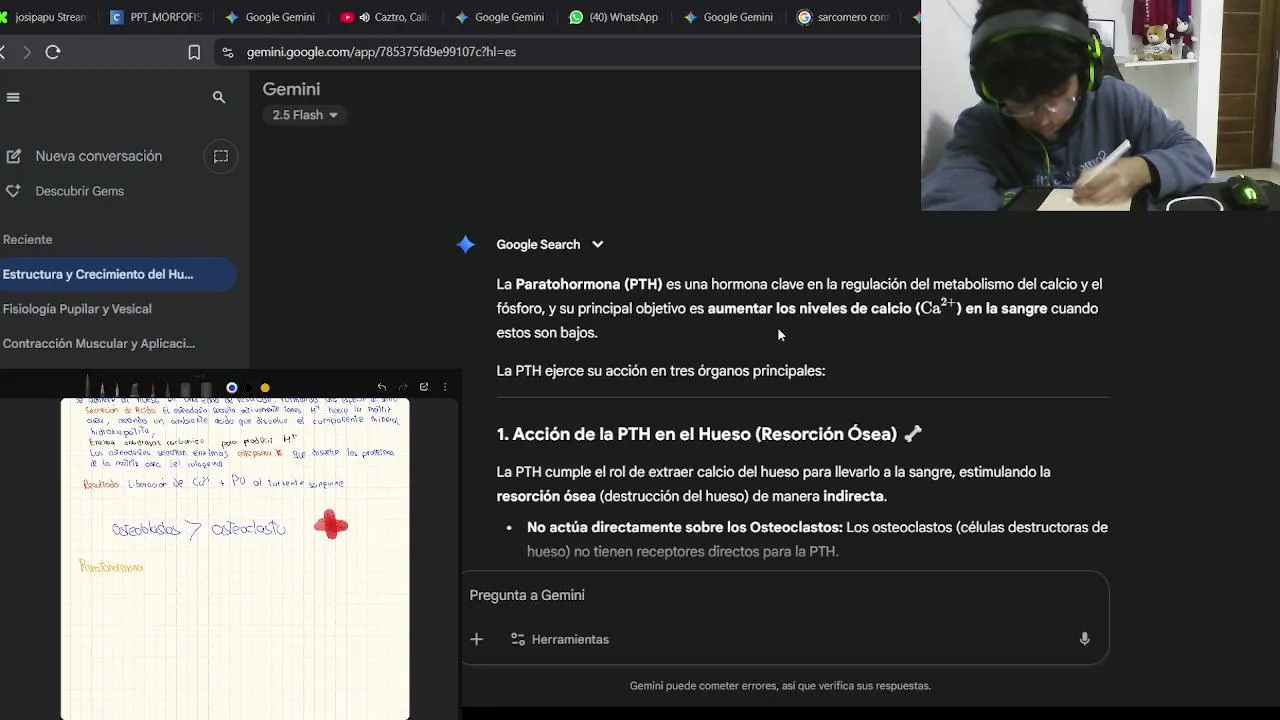The image size is (1280, 720).
Task: Switch to the Caztro YouTube tab
Action: [384, 17]
